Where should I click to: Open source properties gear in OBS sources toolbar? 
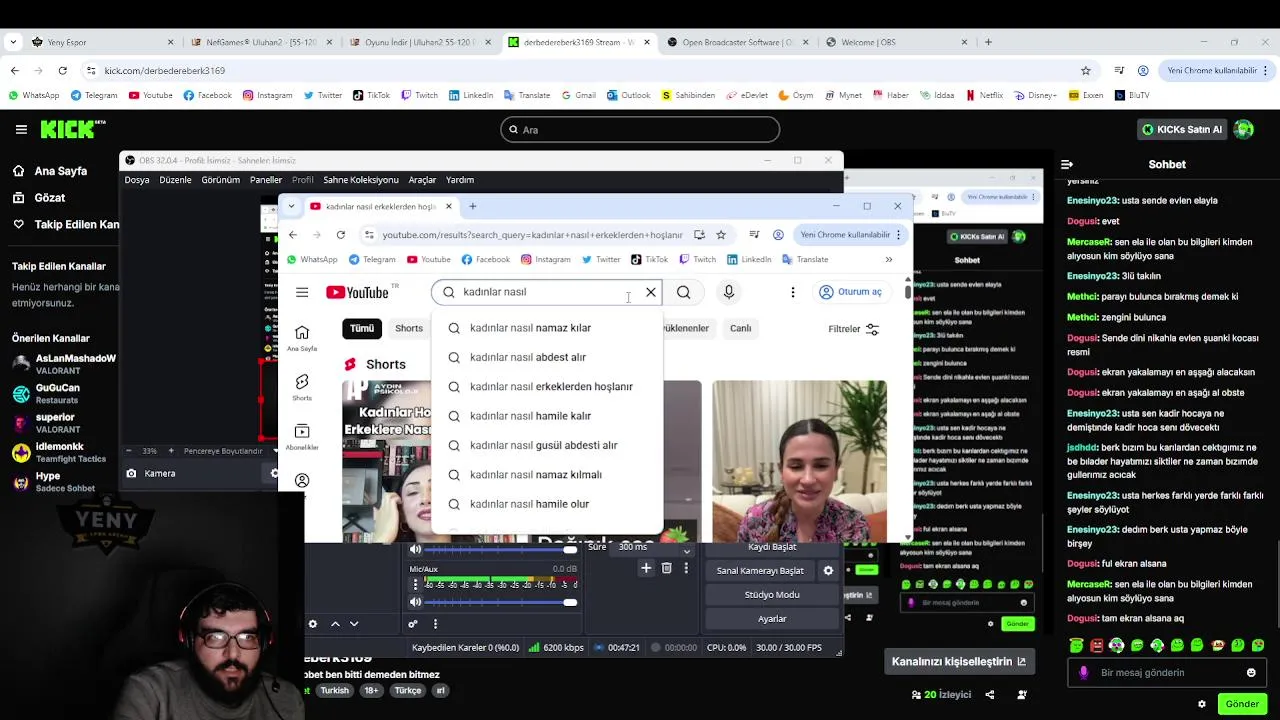313,624
